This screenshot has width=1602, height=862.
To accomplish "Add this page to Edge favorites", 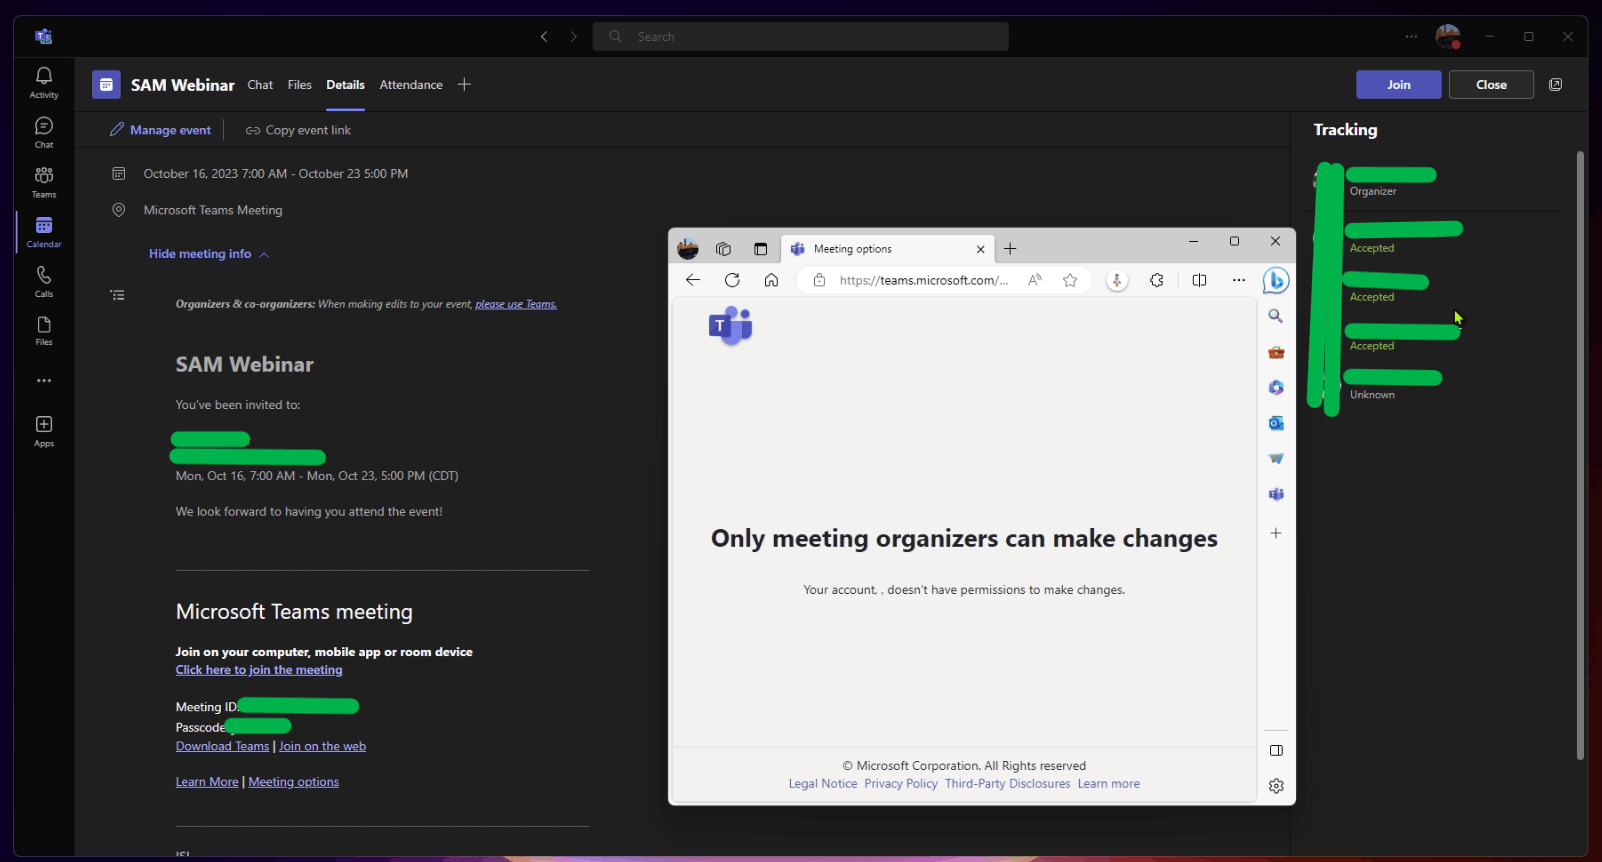I will [x=1070, y=280].
